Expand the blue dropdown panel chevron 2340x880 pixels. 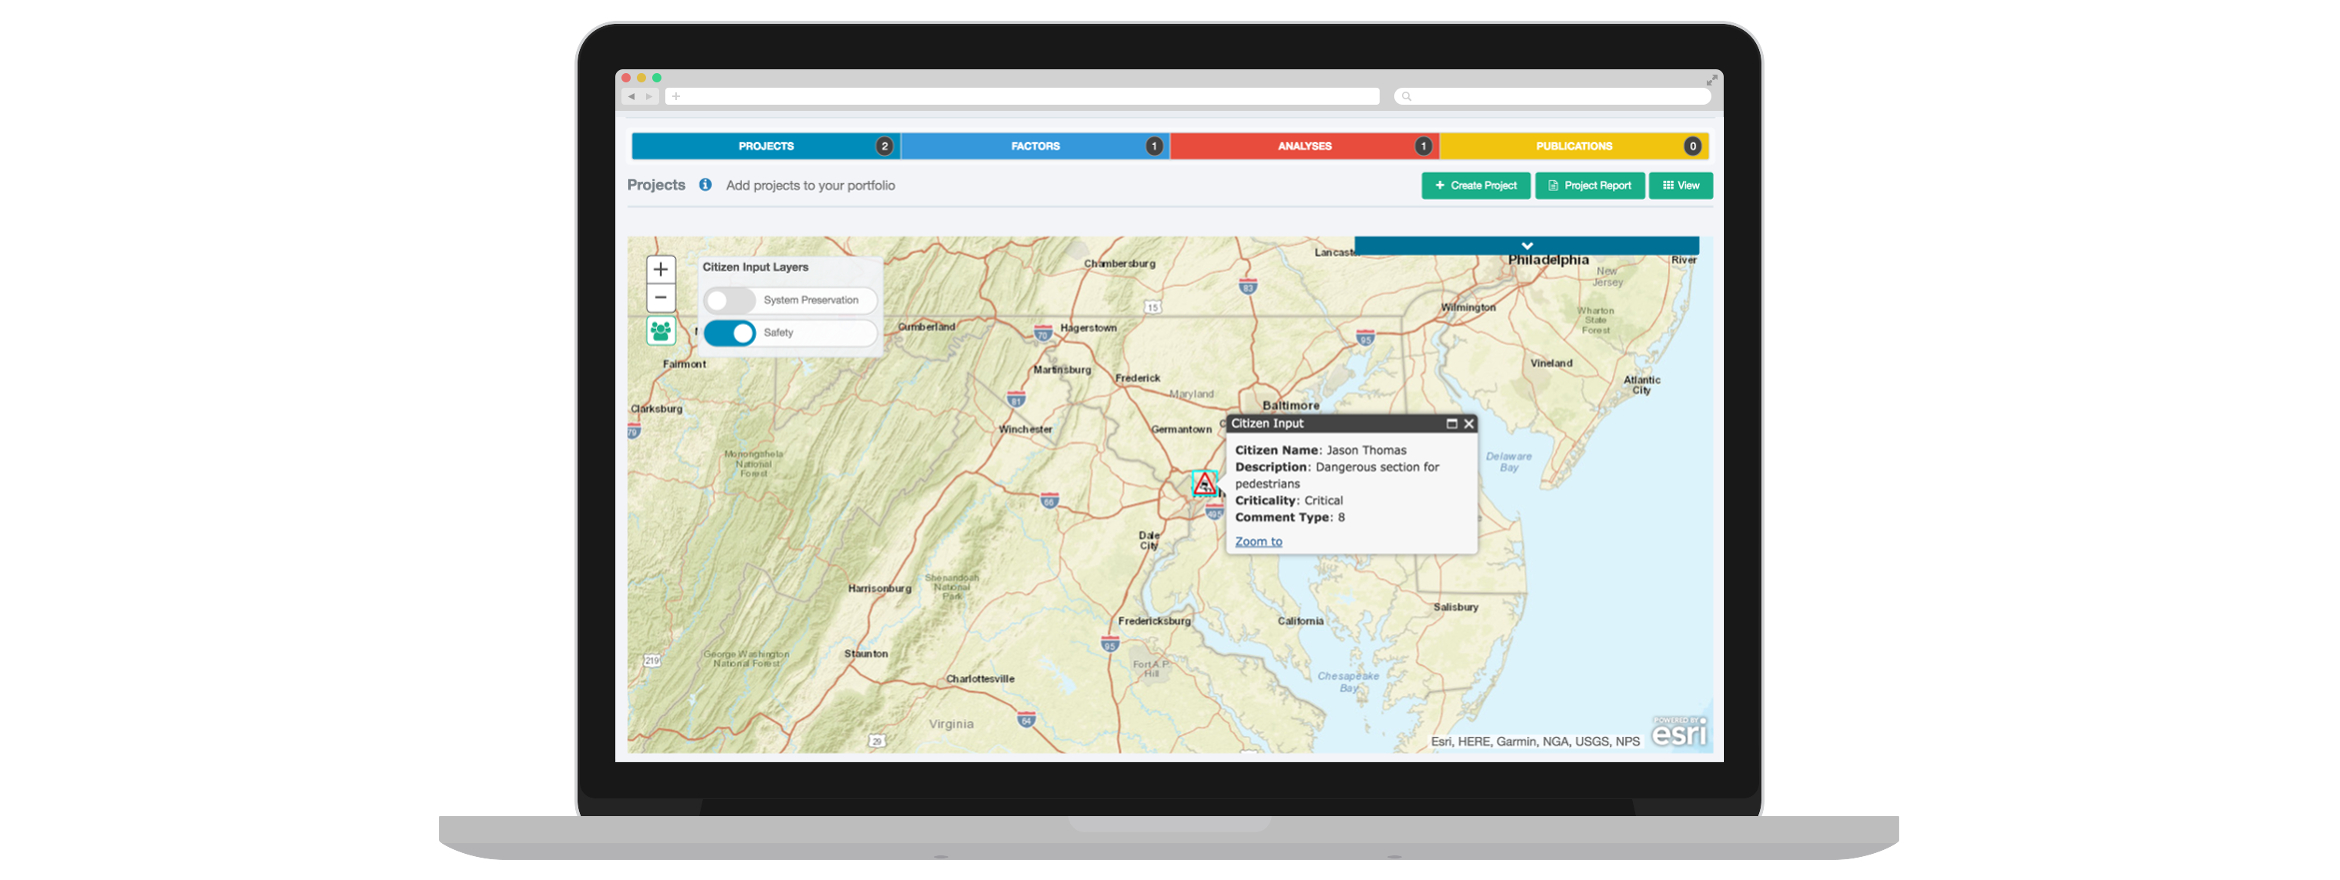[1527, 246]
